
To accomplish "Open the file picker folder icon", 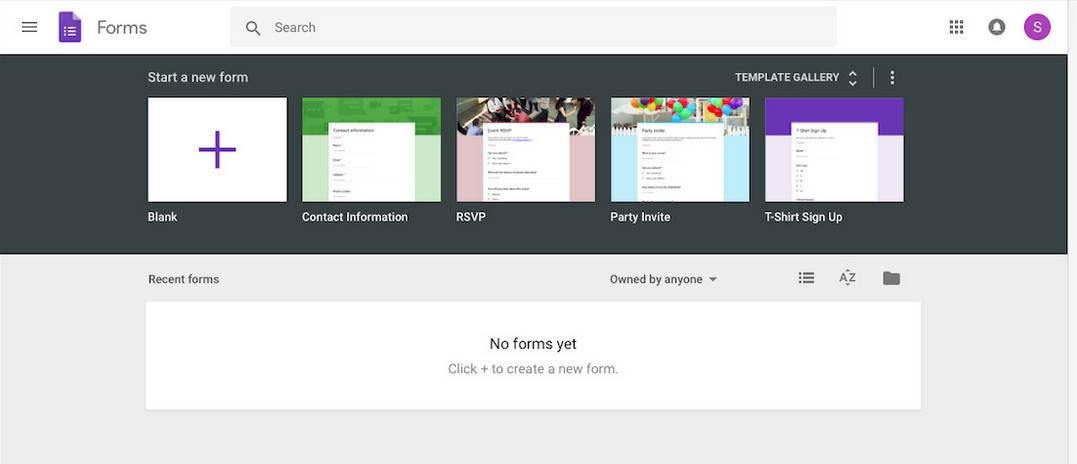I will 891,278.
